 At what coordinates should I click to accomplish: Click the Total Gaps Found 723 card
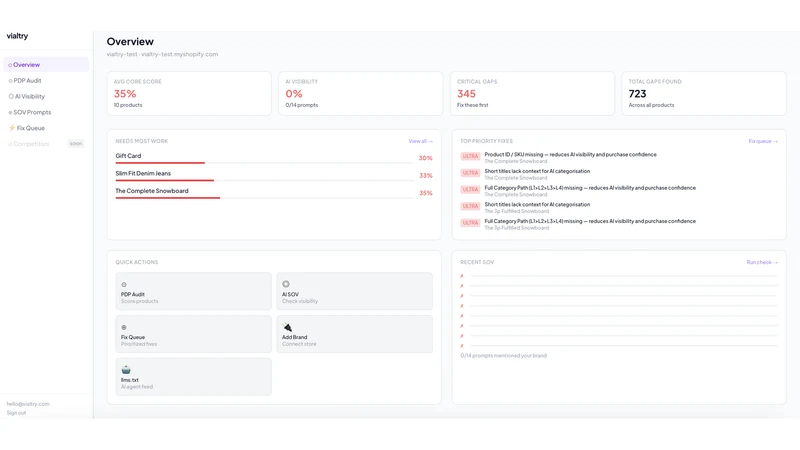click(x=704, y=93)
